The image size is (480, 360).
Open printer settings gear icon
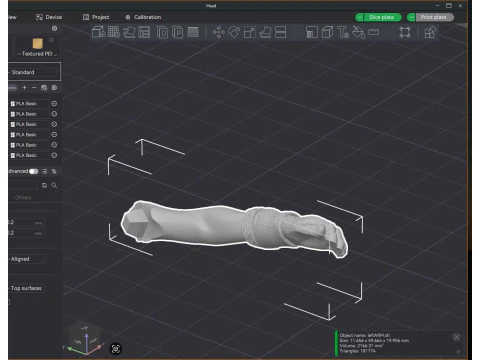click(54, 28)
